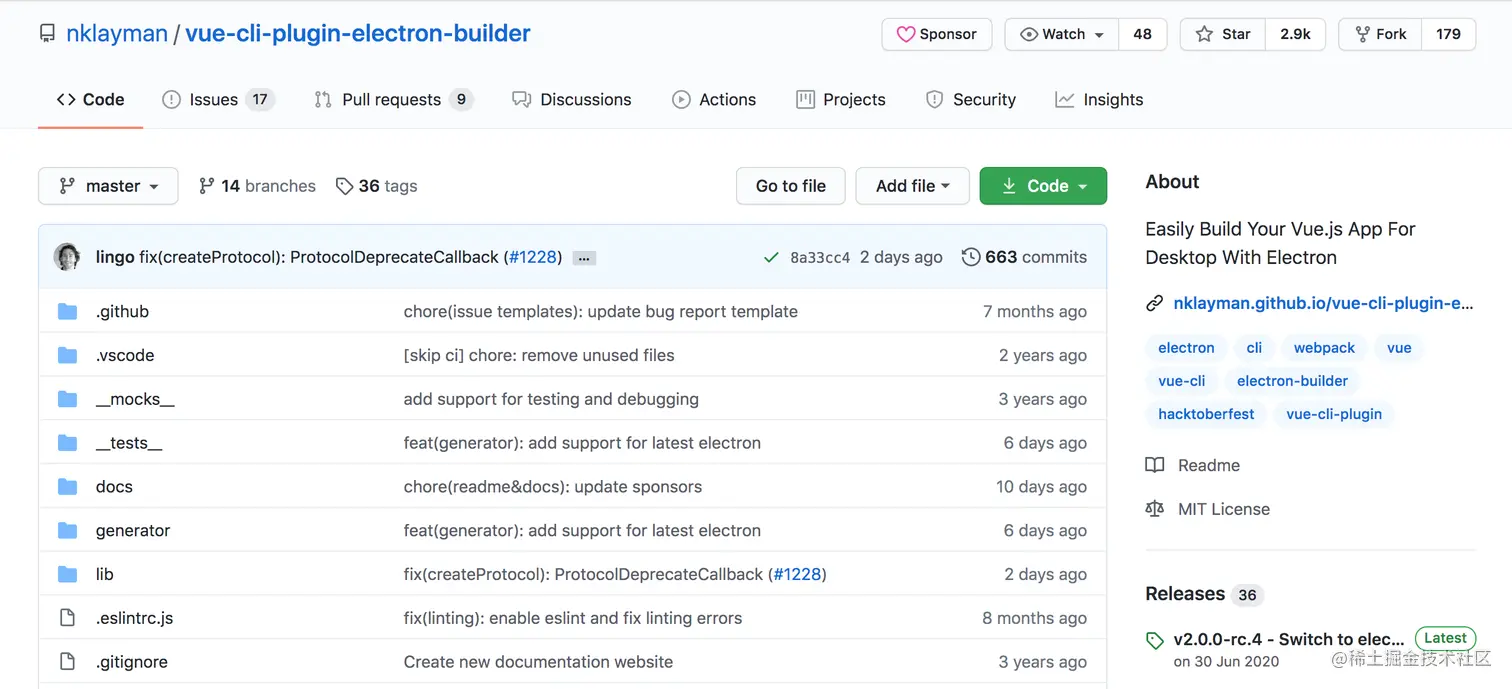Screen dimensions: 1512x689
Task: Sponsor the nklayman project
Action: pyautogui.click(x=936, y=34)
